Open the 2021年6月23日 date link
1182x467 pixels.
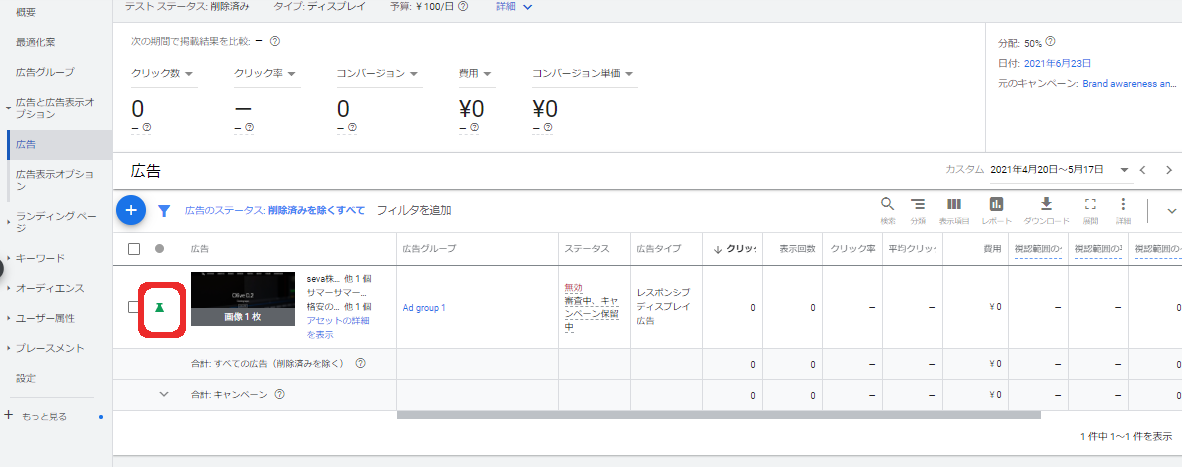pyautogui.click(x=1058, y=63)
